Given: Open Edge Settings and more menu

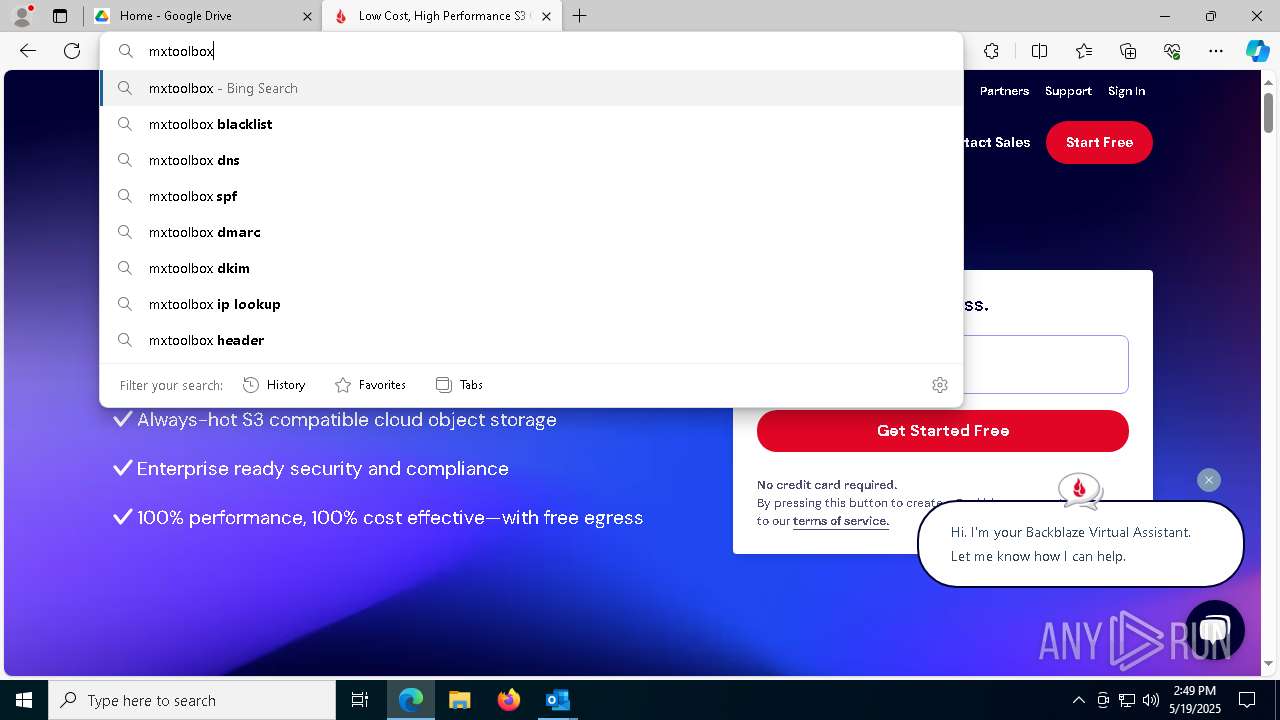Looking at the screenshot, I should coord(1216,51).
